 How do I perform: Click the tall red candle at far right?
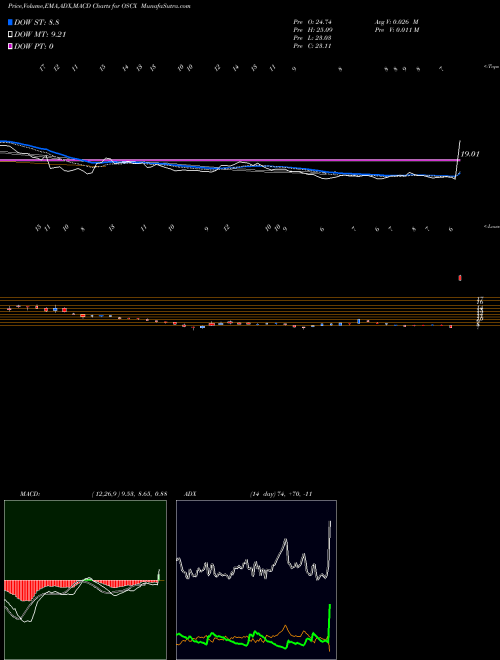tap(460, 278)
